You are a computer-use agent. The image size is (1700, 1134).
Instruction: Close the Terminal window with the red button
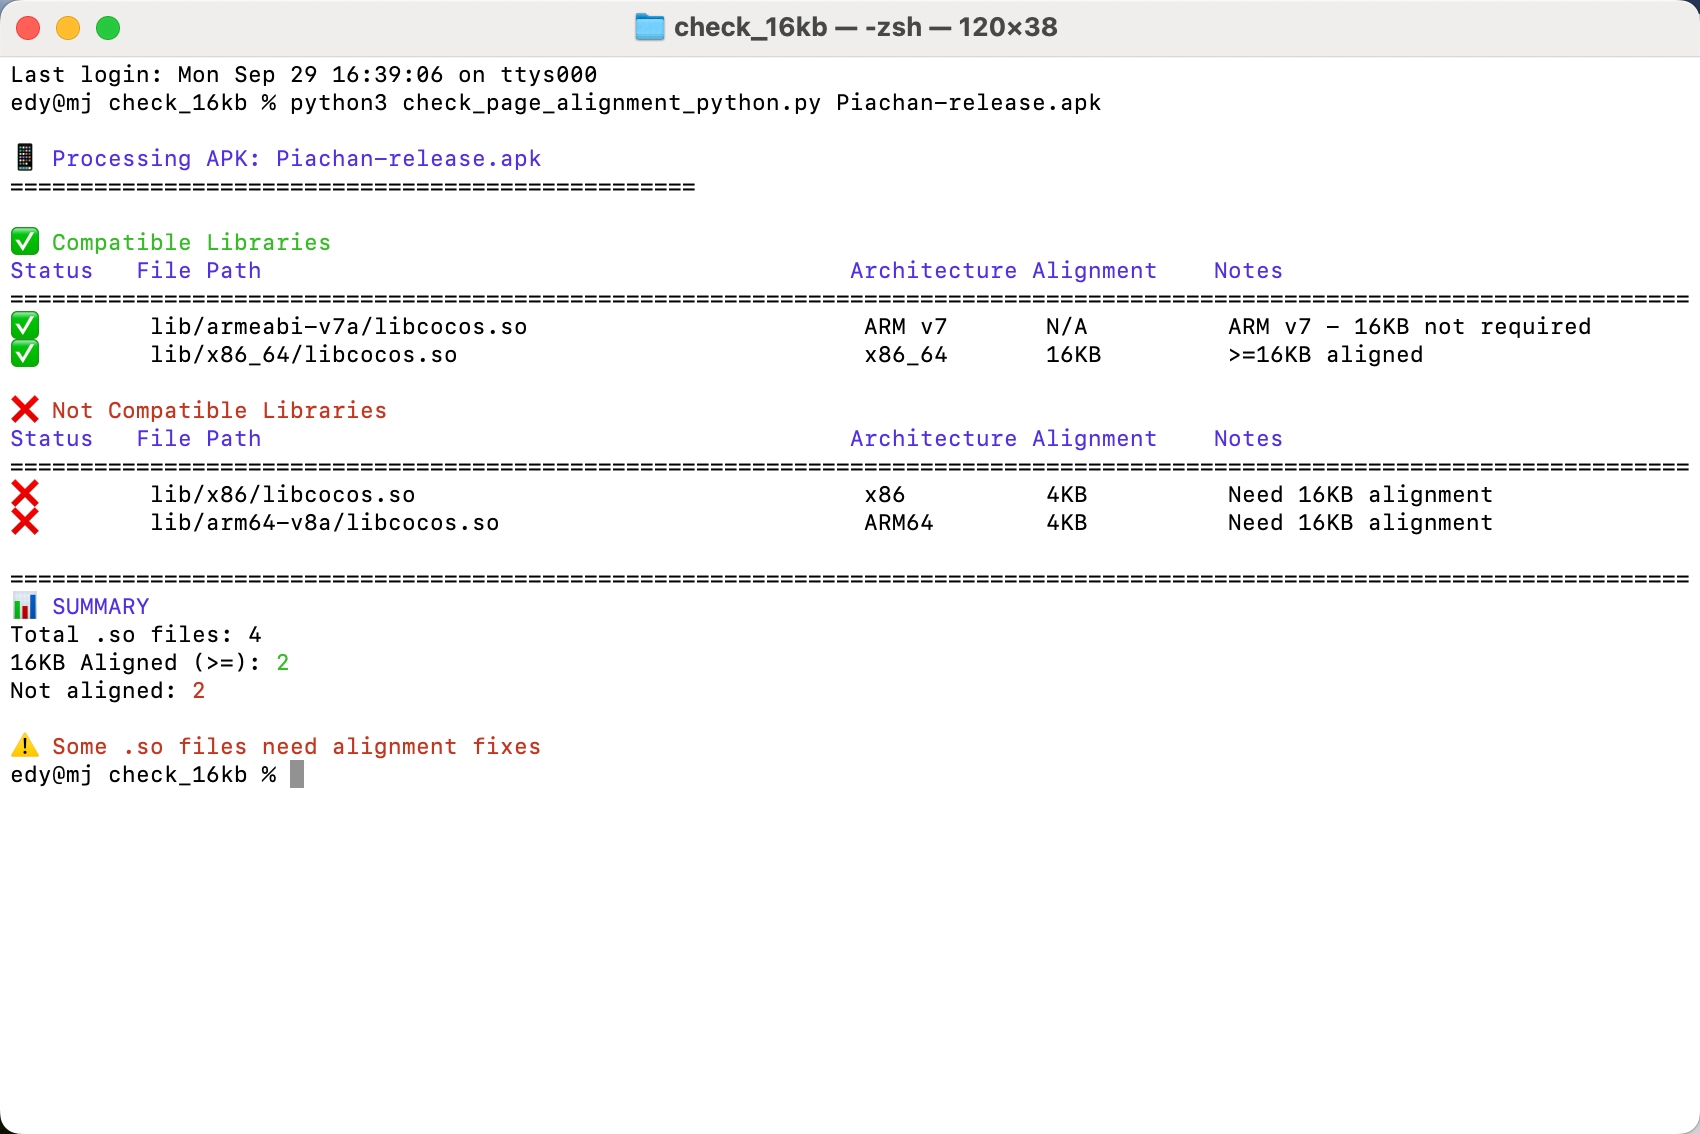(x=28, y=28)
